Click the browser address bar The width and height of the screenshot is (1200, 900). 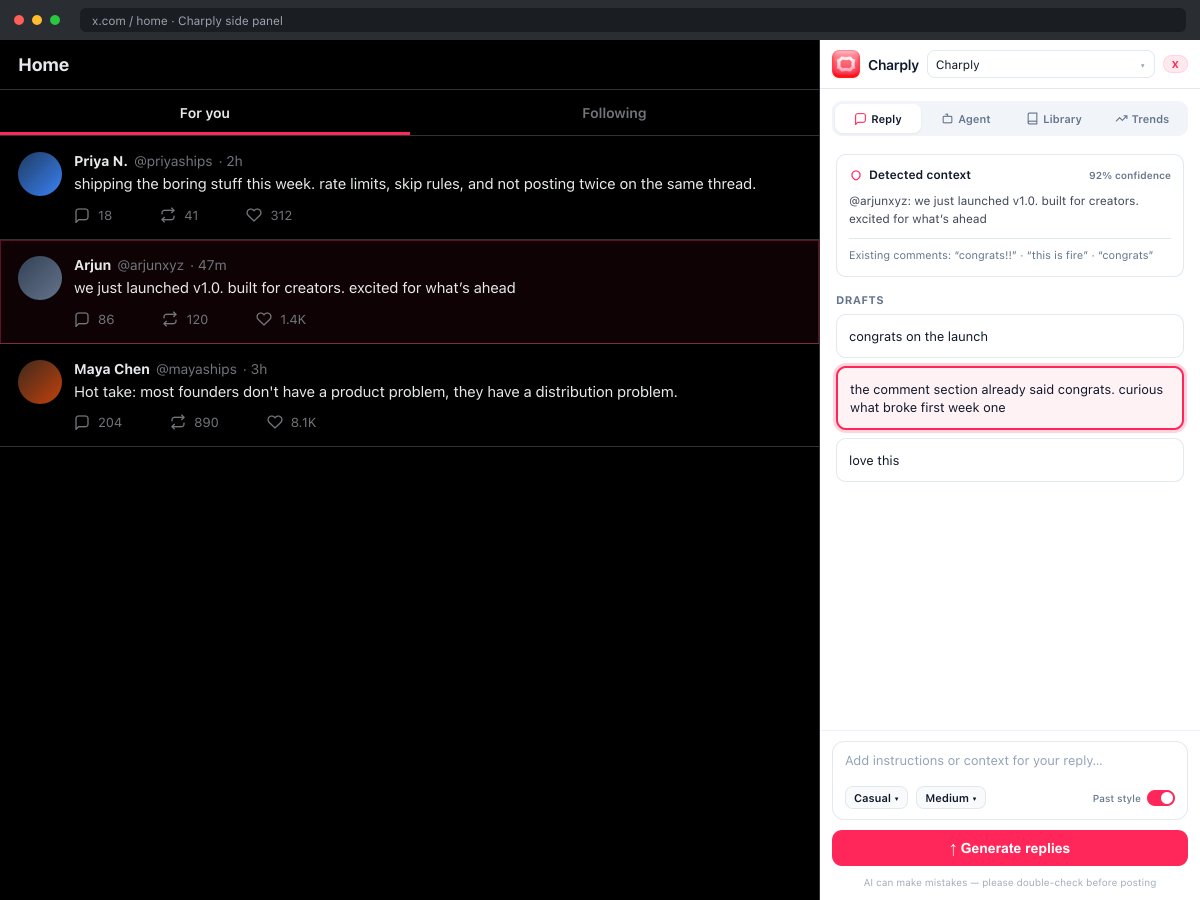pos(632,20)
